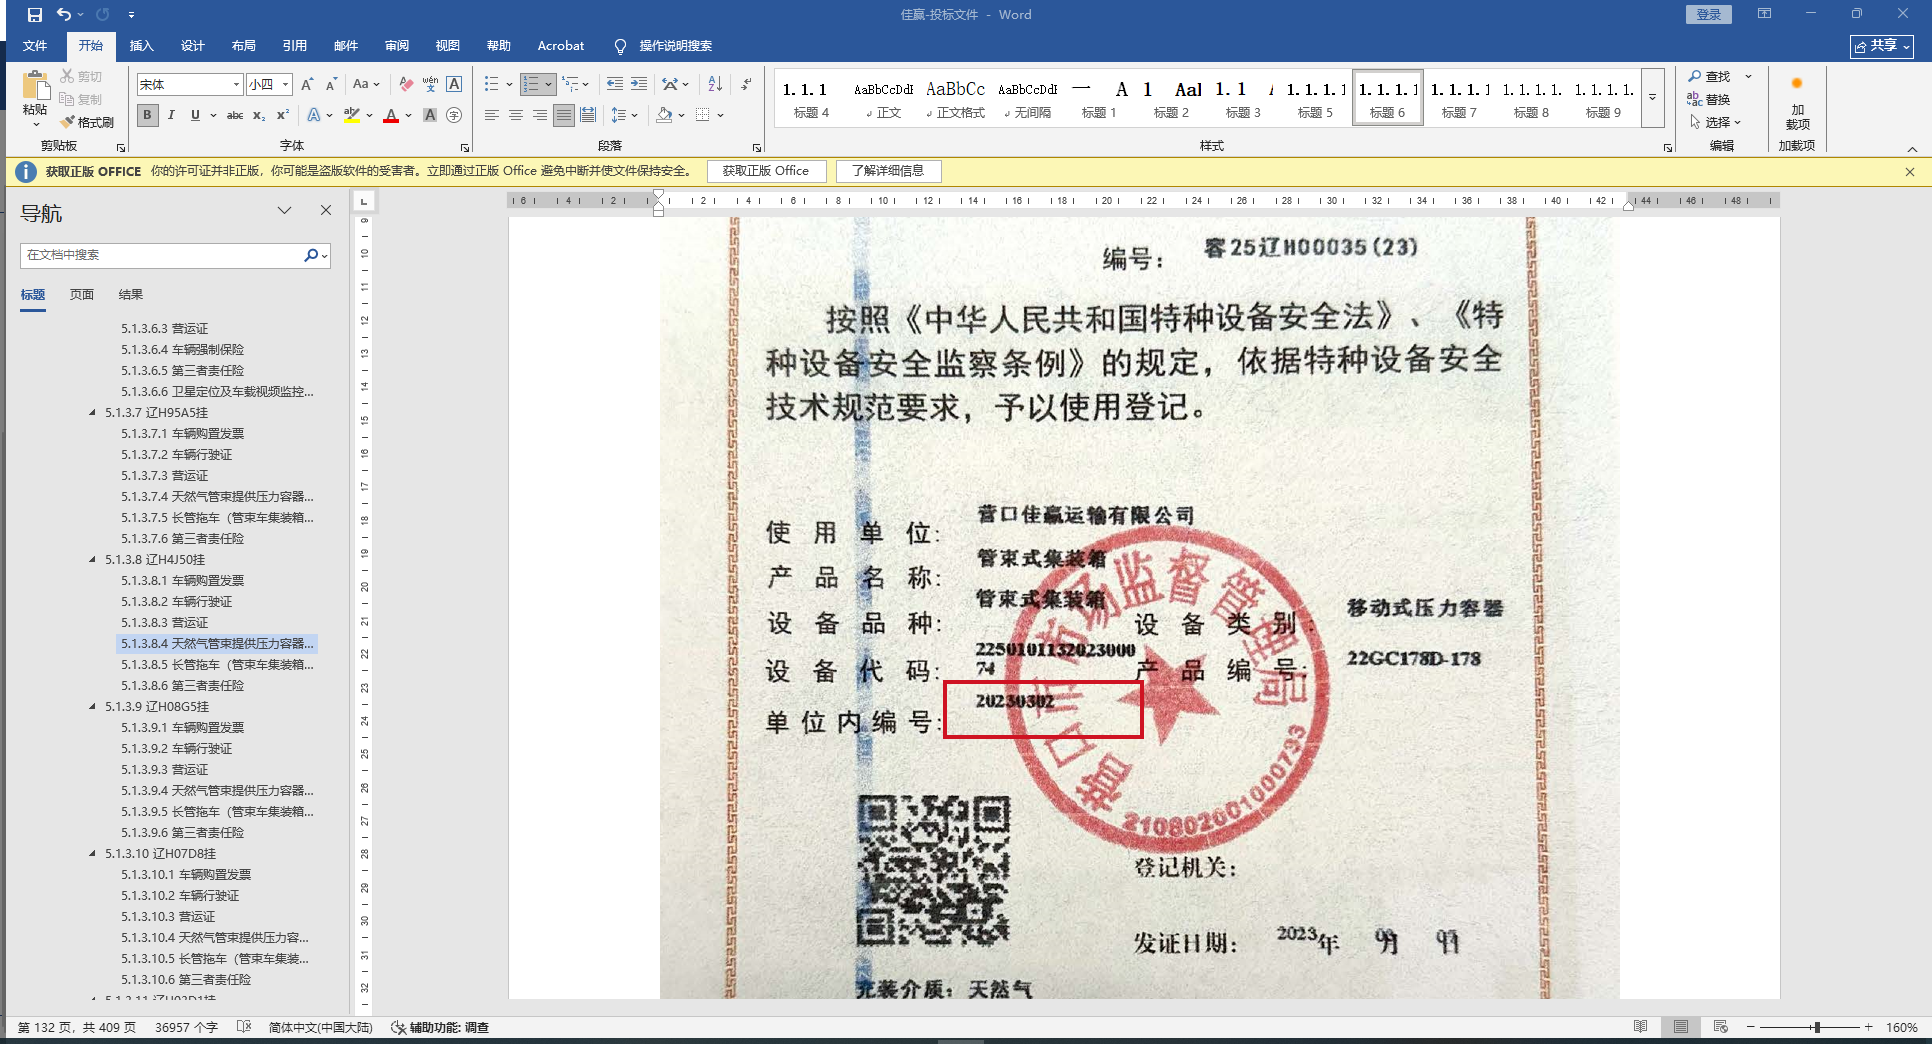Click the 登录 sign-in button
Viewport: 1932px width, 1044px height.
pos(1708,14)
